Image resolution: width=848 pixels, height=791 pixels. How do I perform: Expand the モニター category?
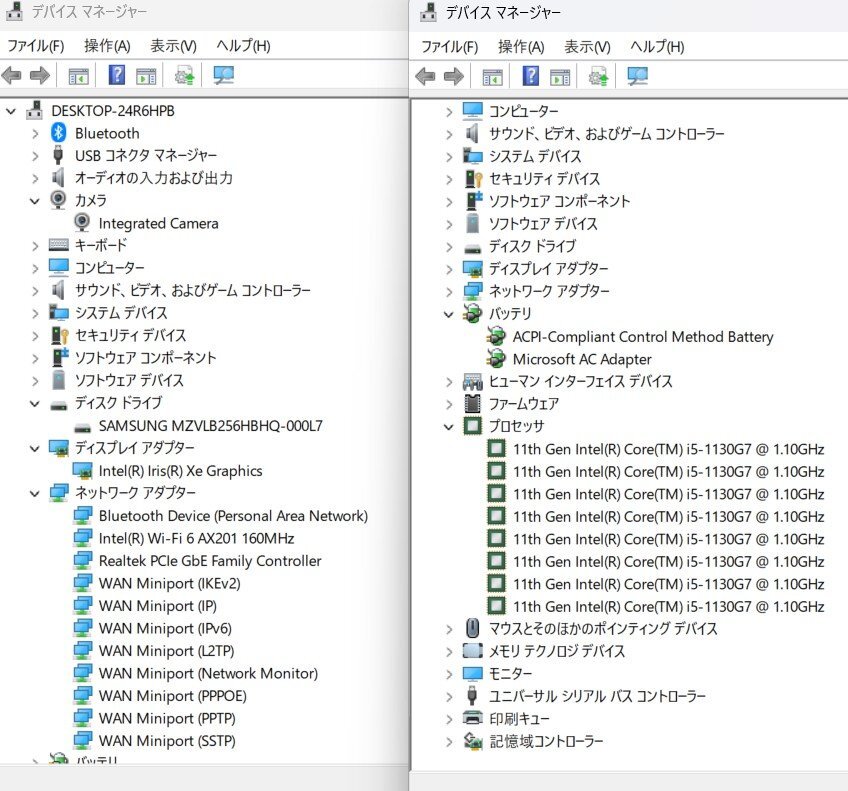point(448,673)
